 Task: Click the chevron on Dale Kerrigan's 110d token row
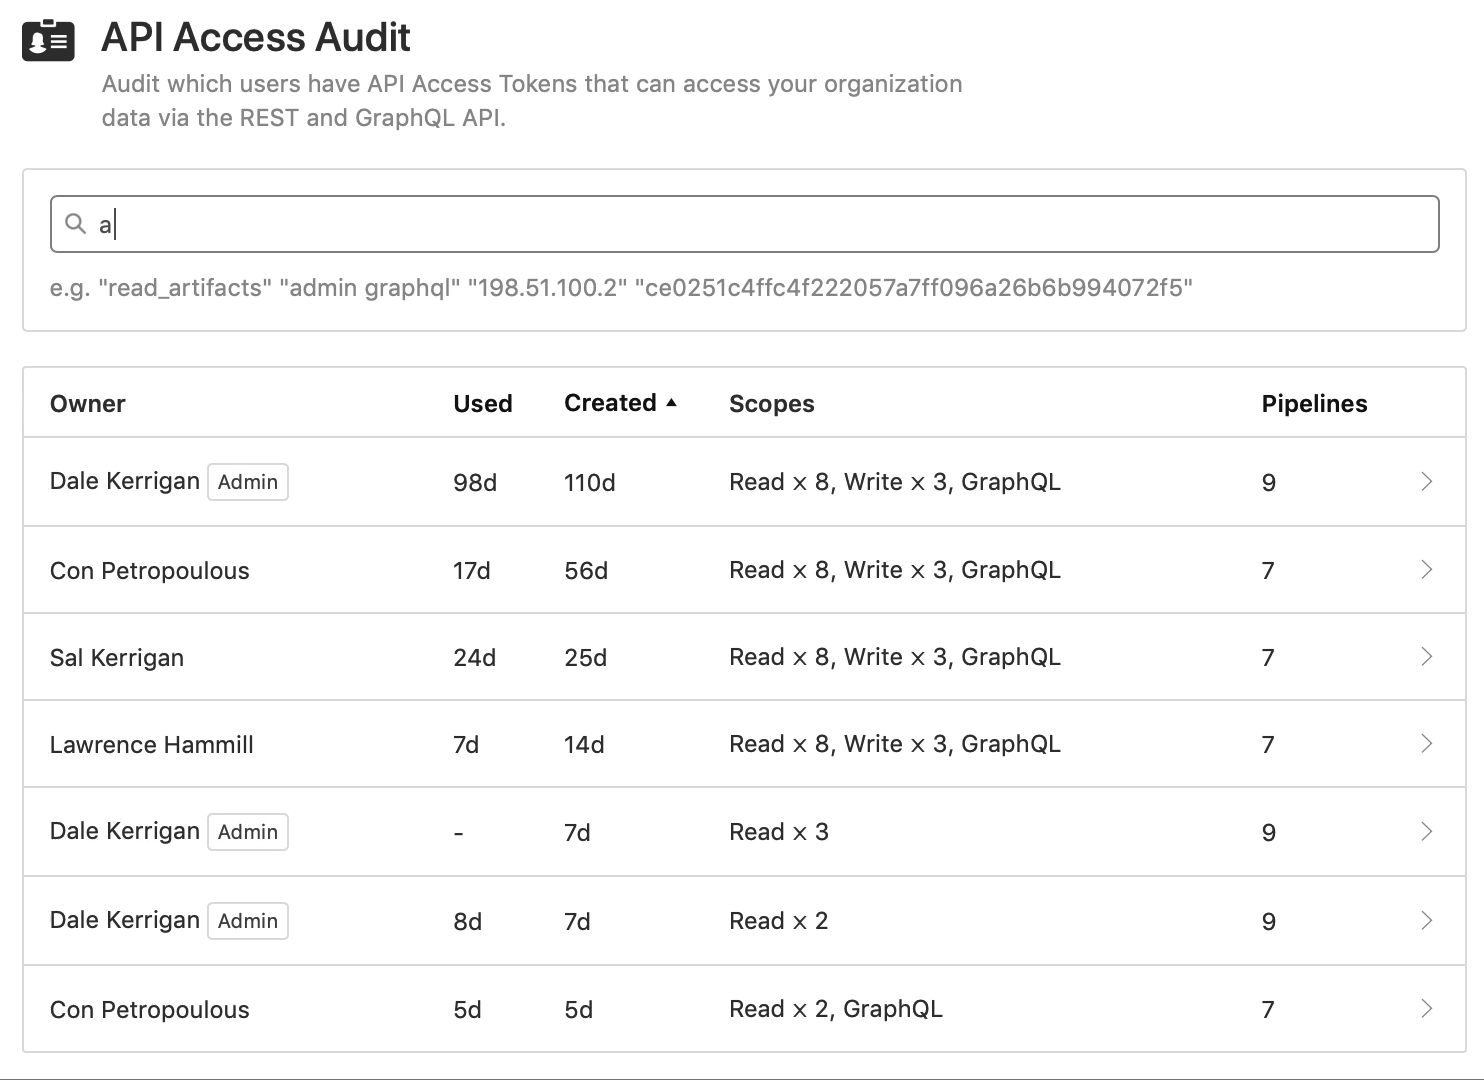[x=1427, y=481]
